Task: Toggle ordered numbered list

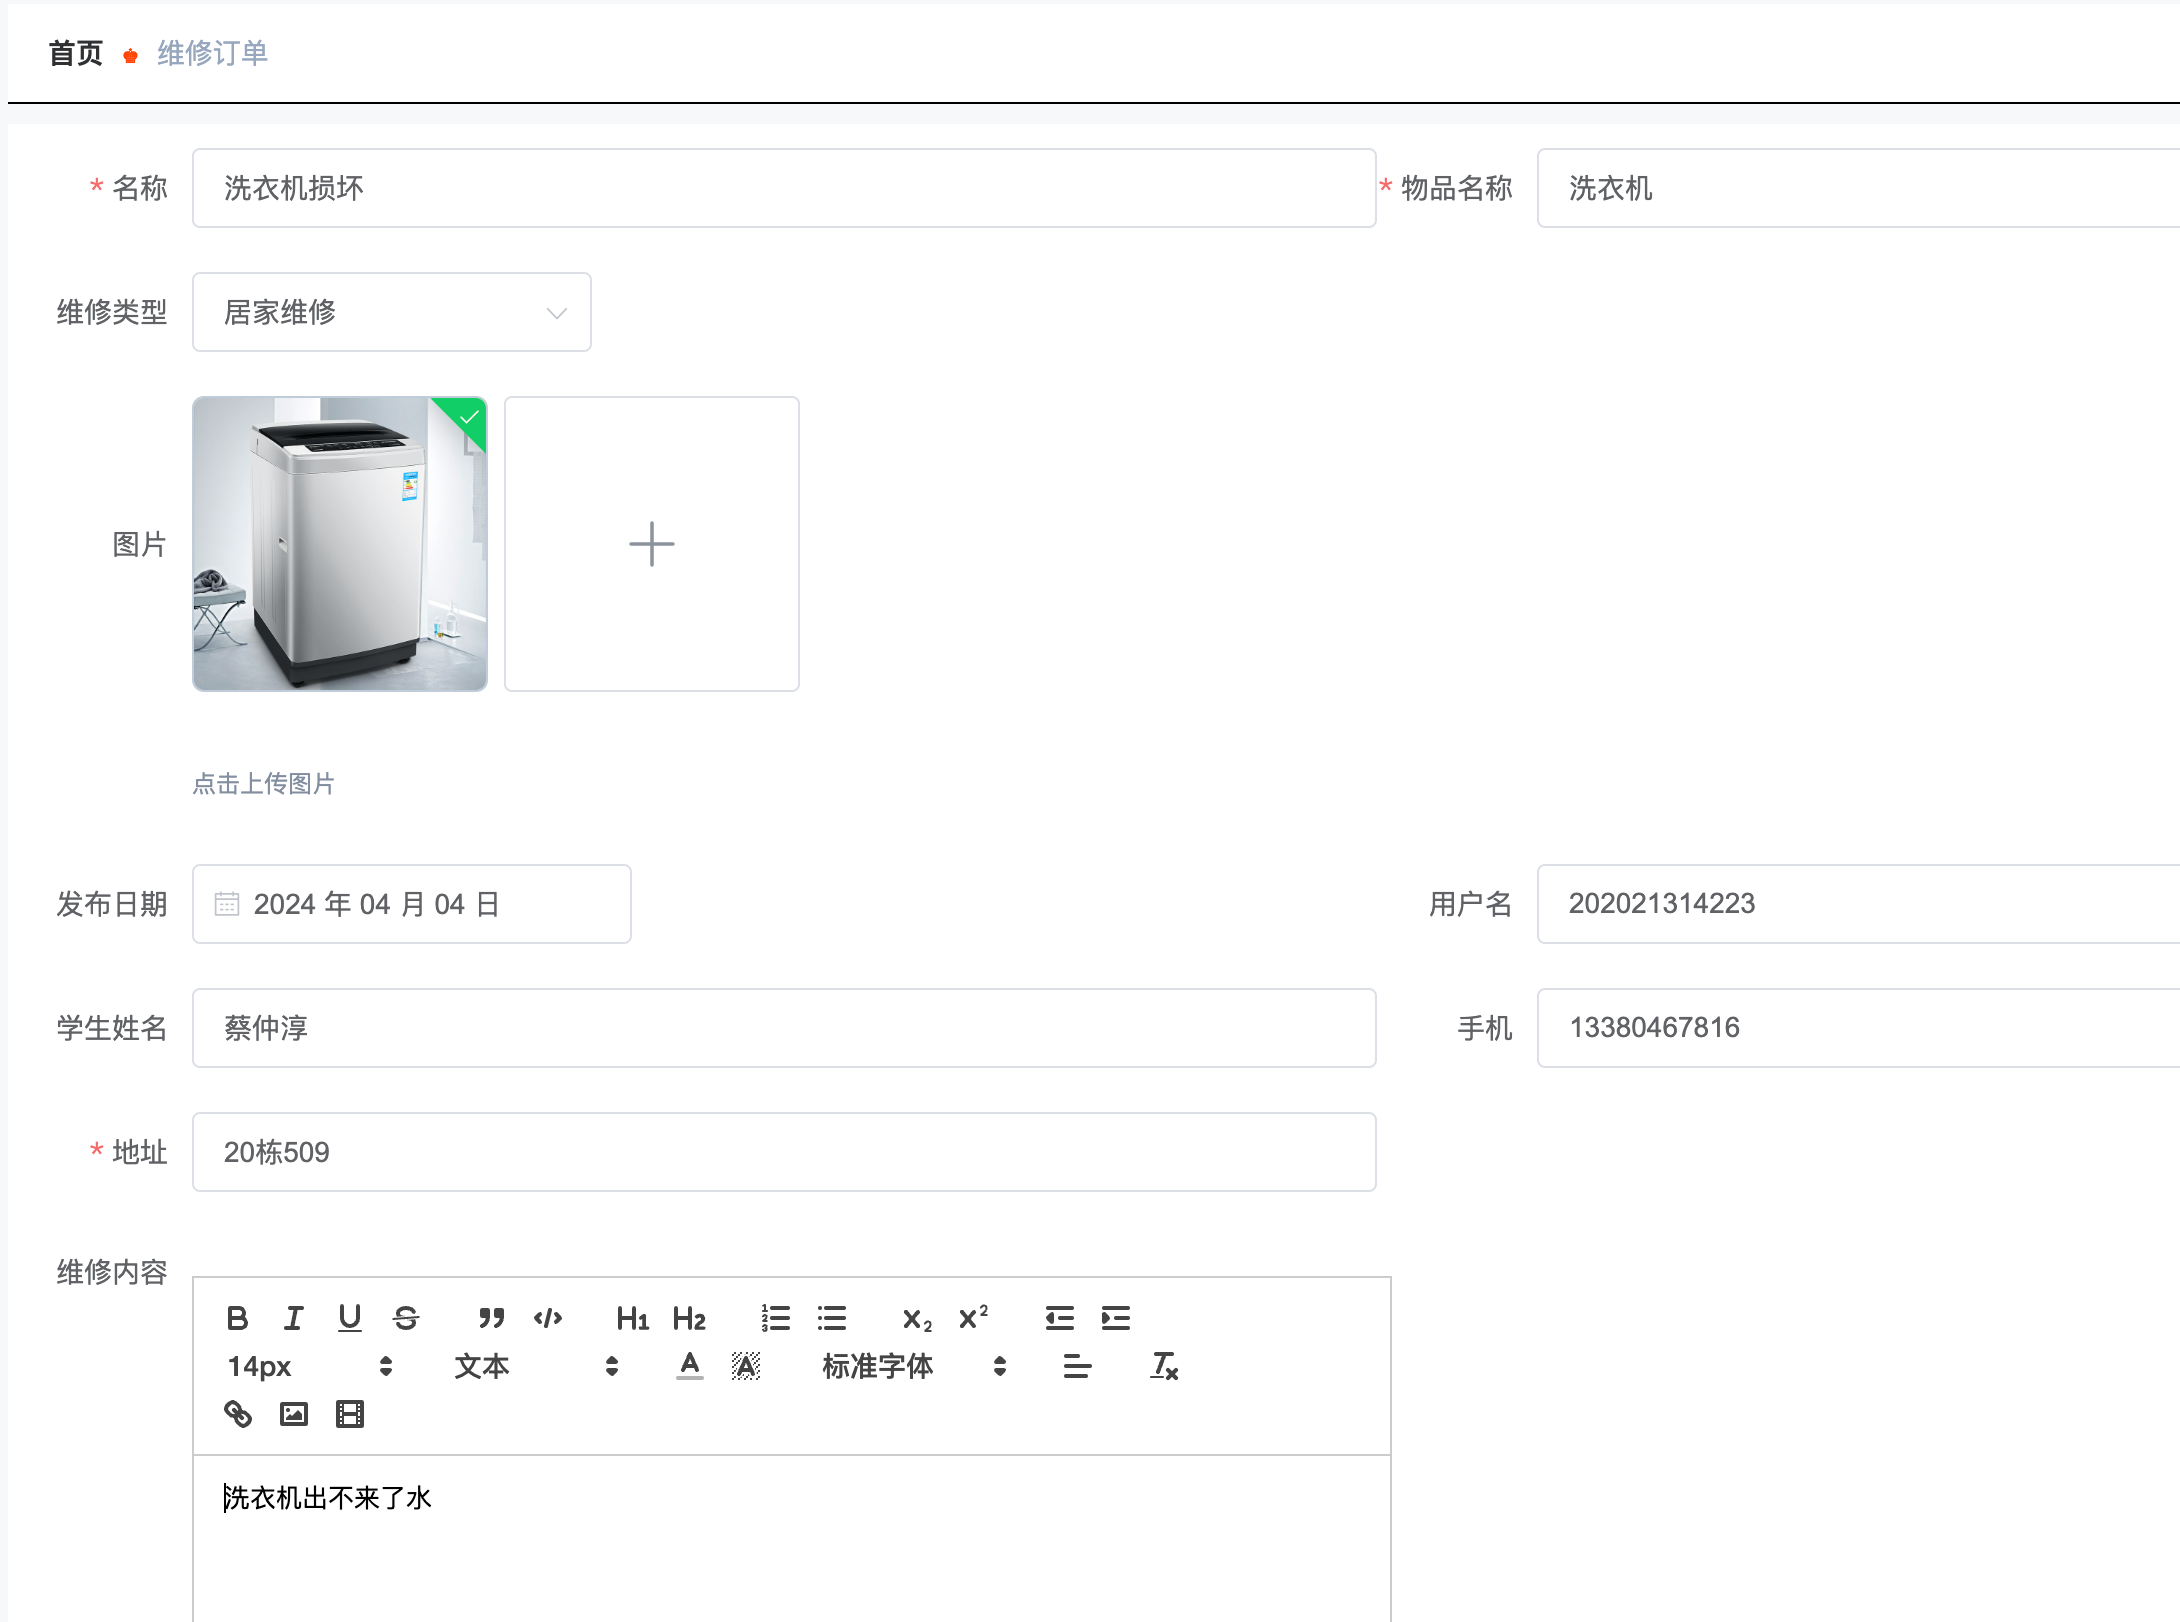Action: [775, 1318]
